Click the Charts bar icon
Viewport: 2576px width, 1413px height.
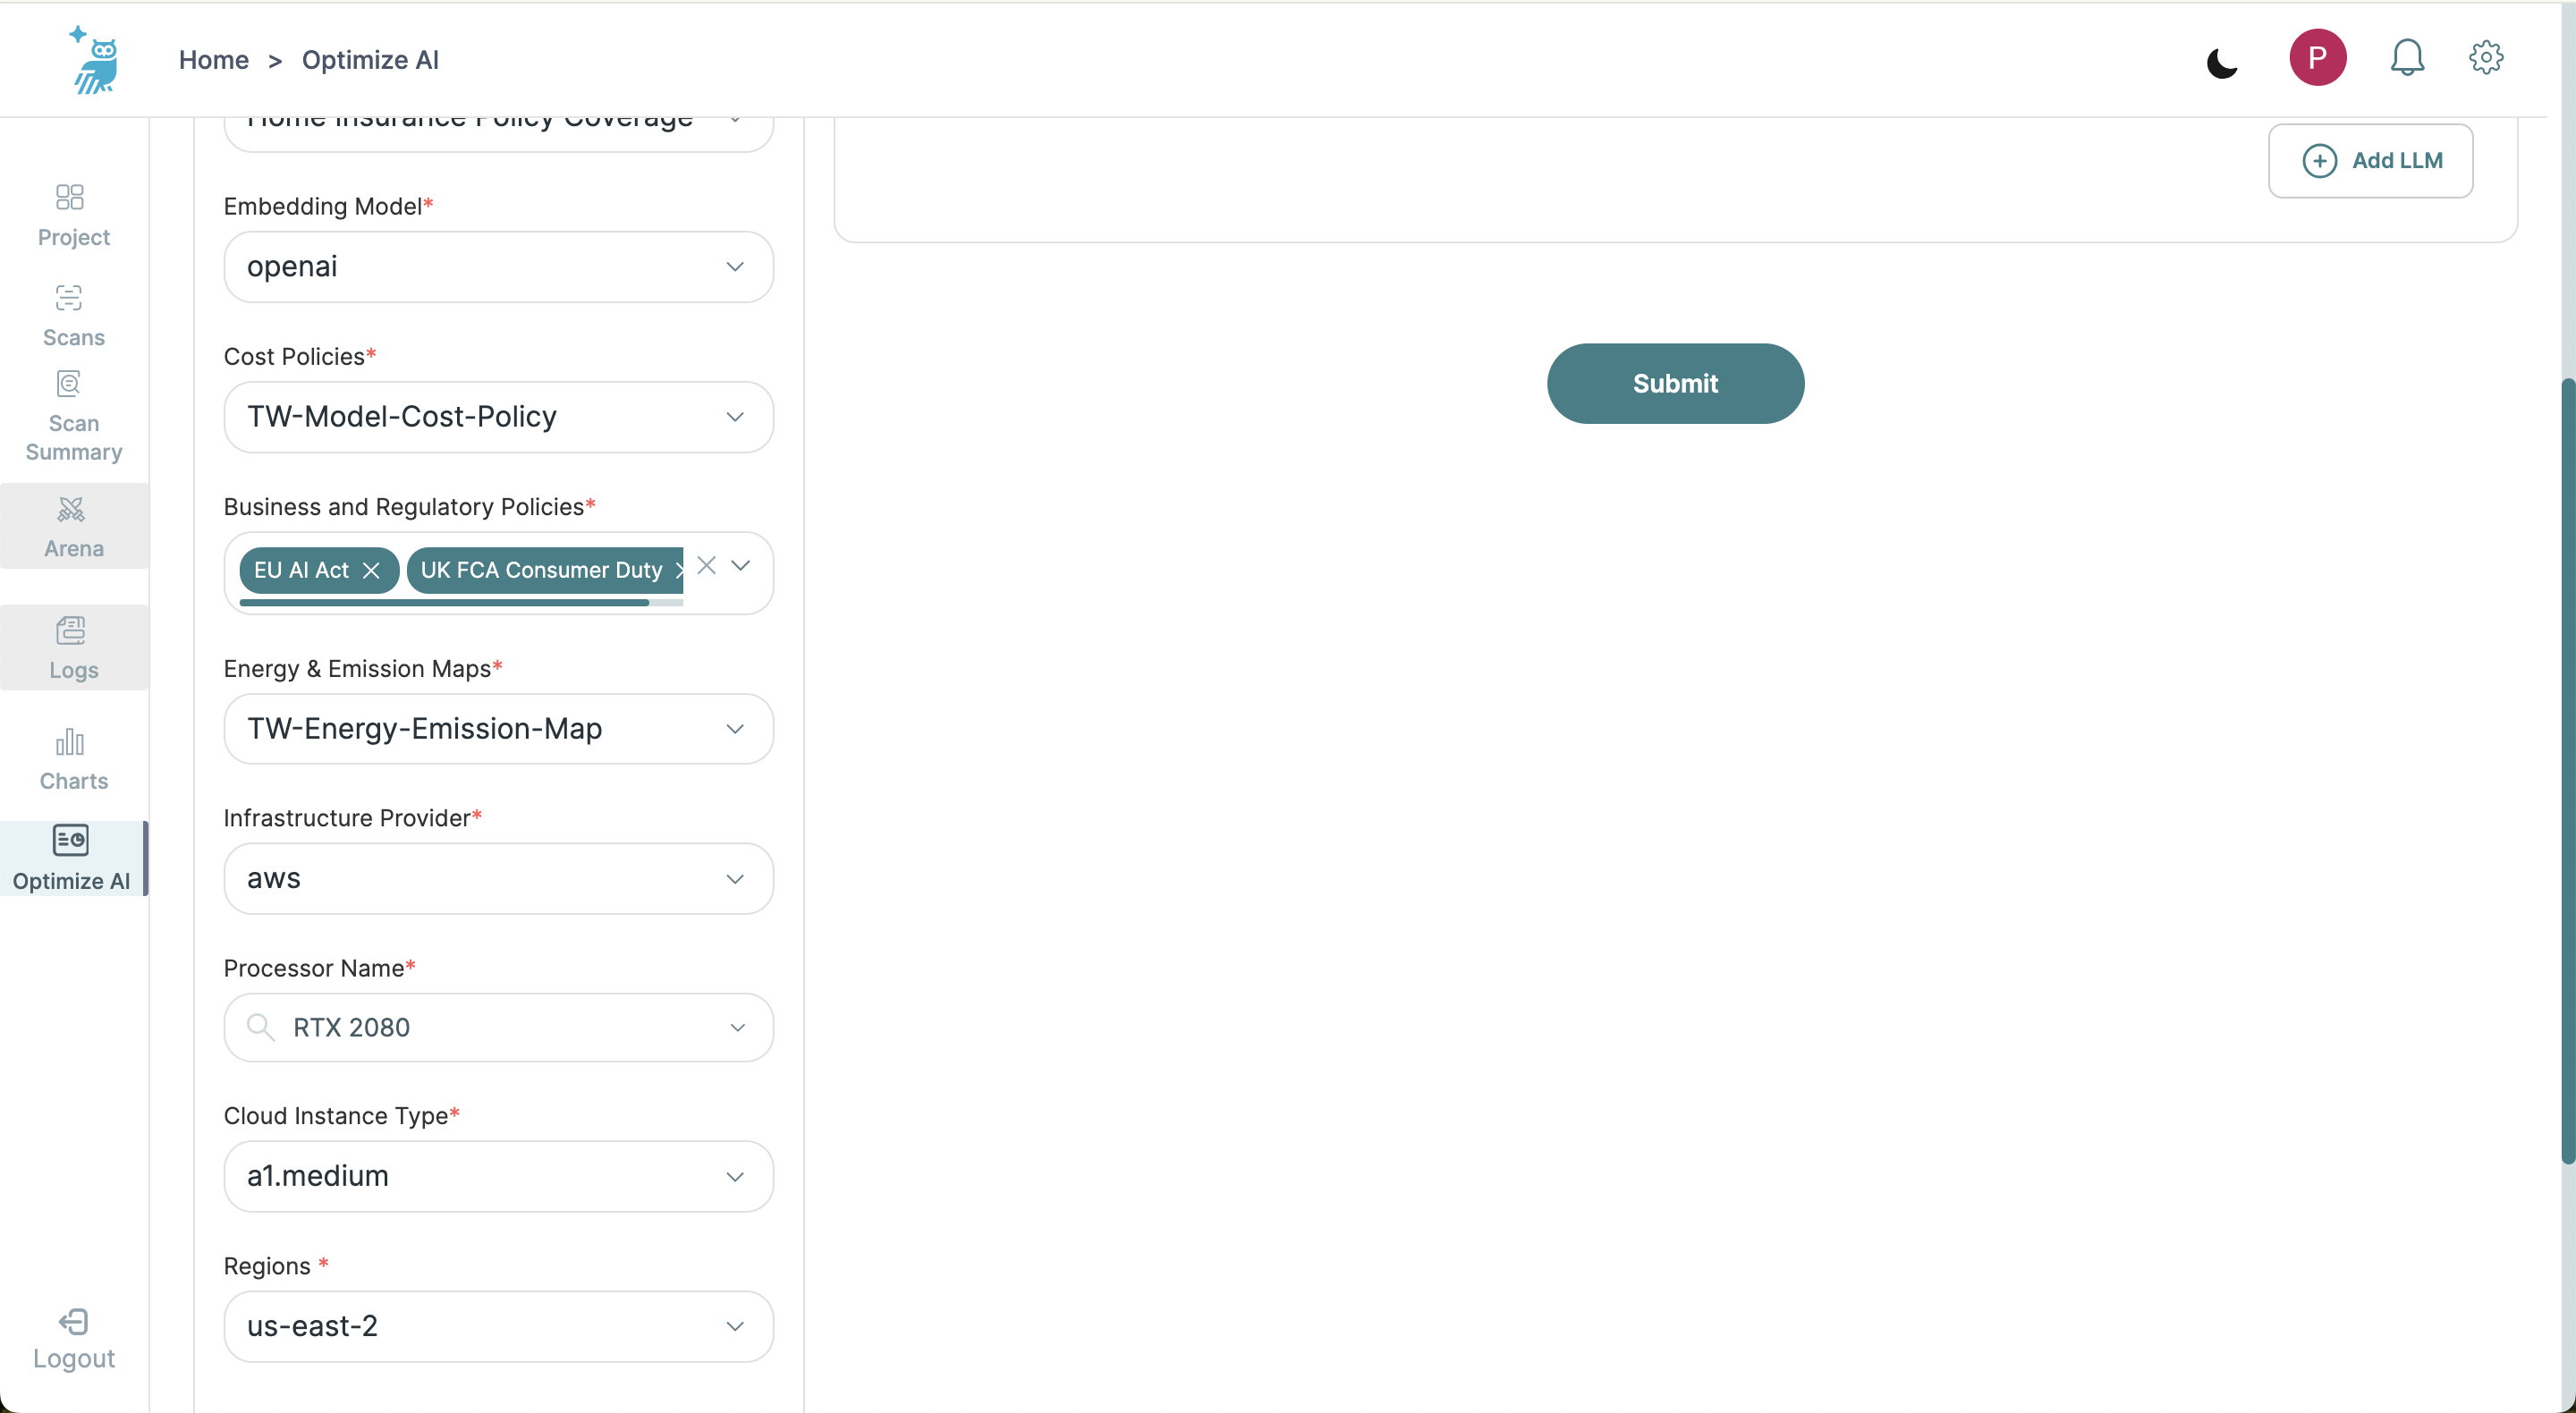tap(70, 742)
